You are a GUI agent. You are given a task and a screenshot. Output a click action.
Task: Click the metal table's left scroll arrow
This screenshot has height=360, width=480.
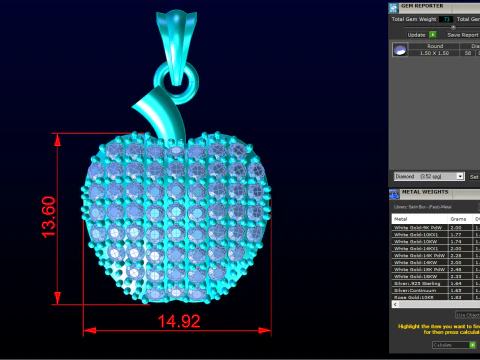(x=395, y=304)
